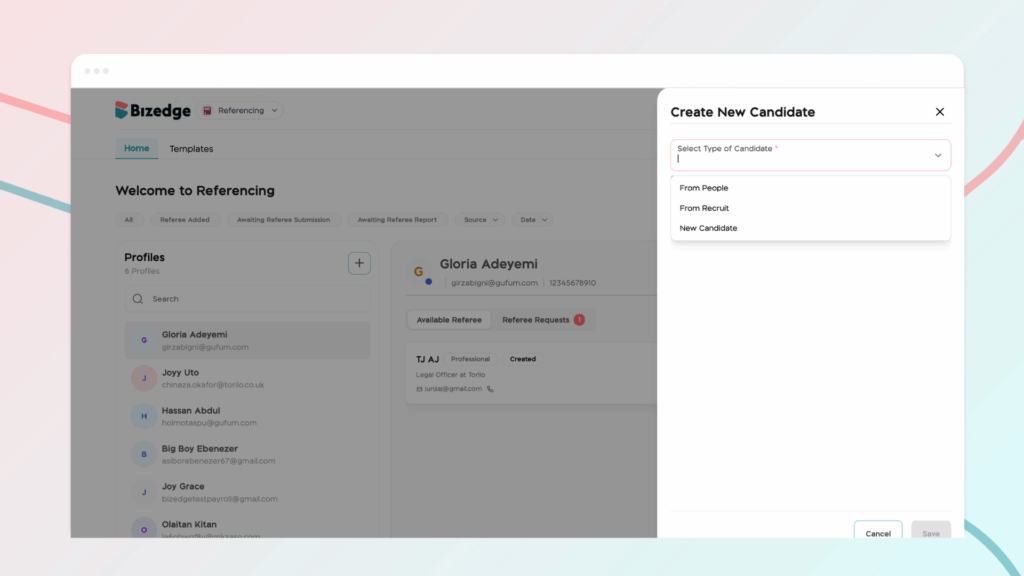The image size is (1024, 576).
Task: Click the Save button
Action: (931, 532)
